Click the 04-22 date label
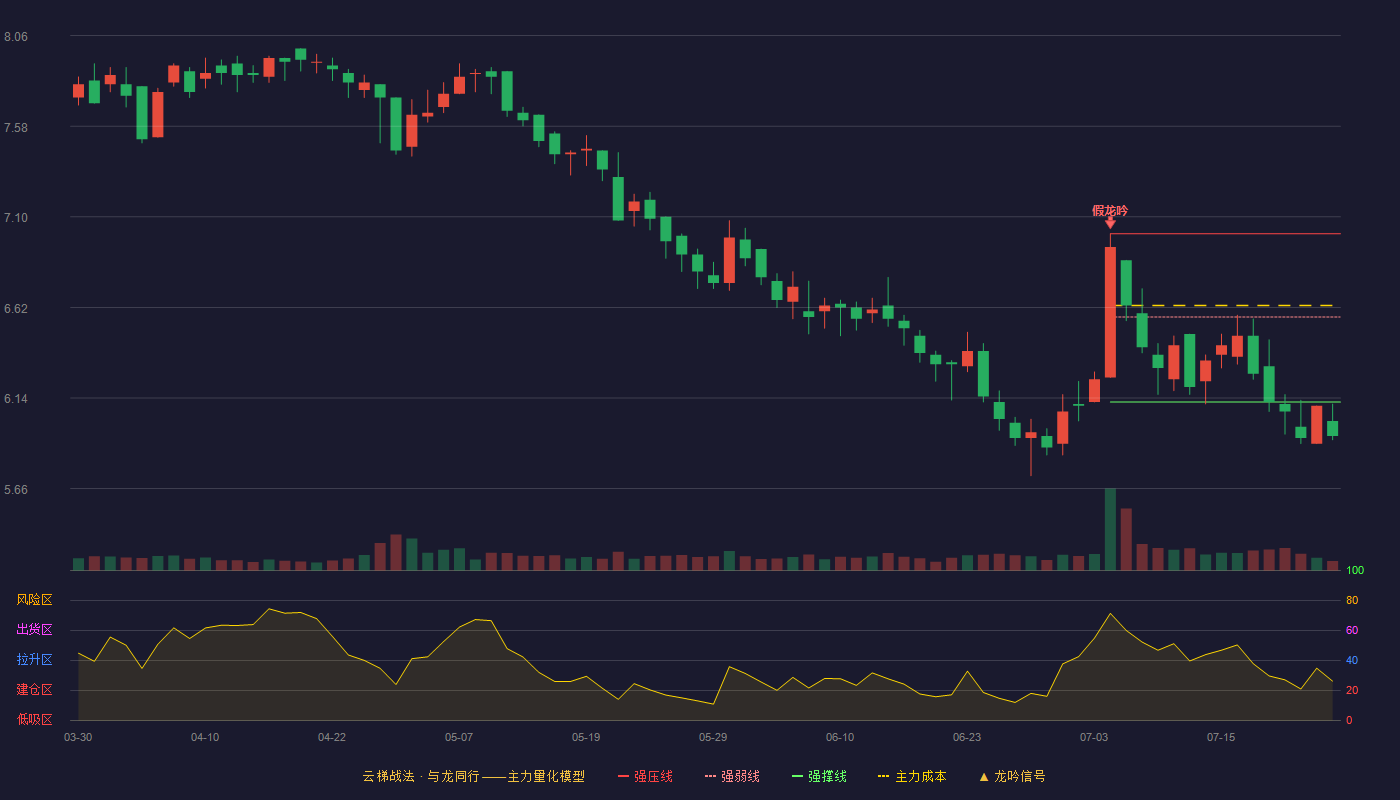1400x800 pixels. (x=332, y=737)
